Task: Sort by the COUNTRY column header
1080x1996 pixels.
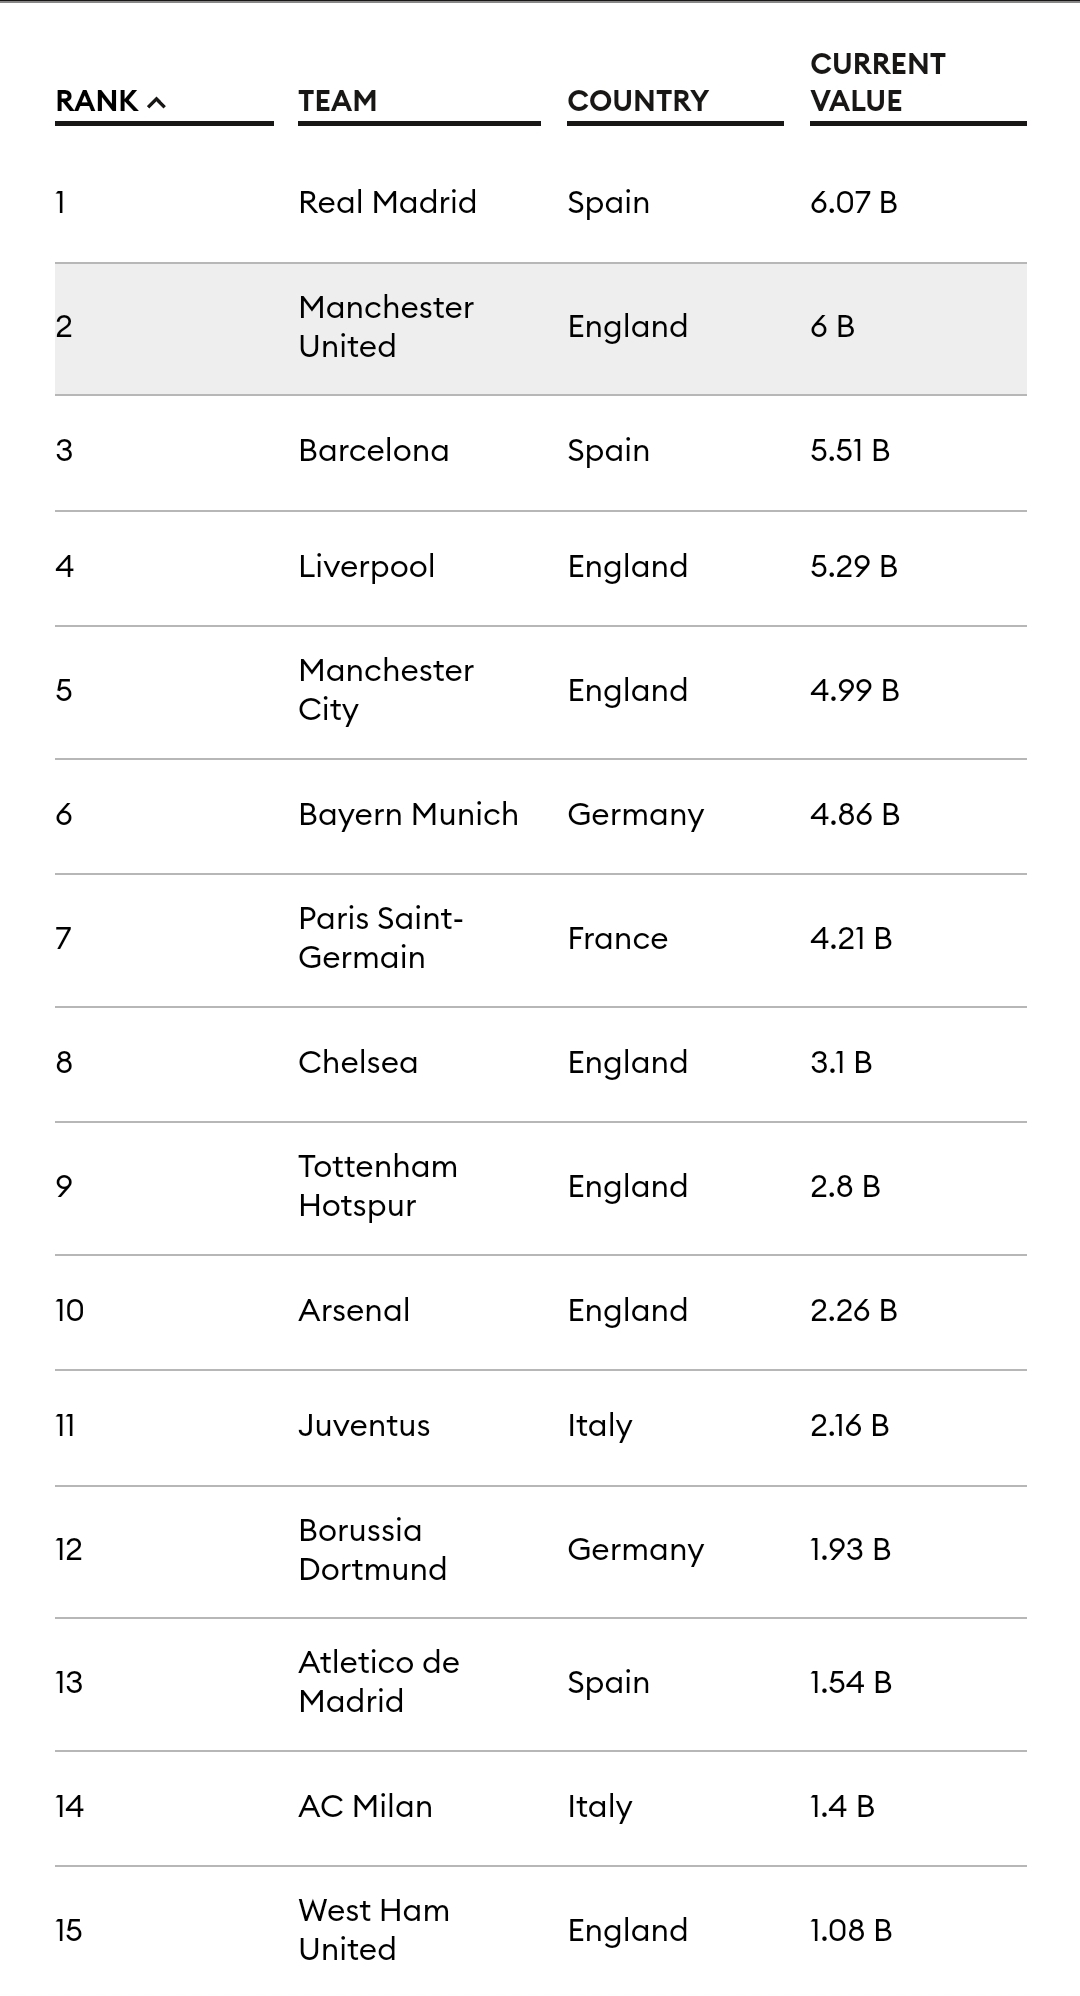Action: [638, 101]
